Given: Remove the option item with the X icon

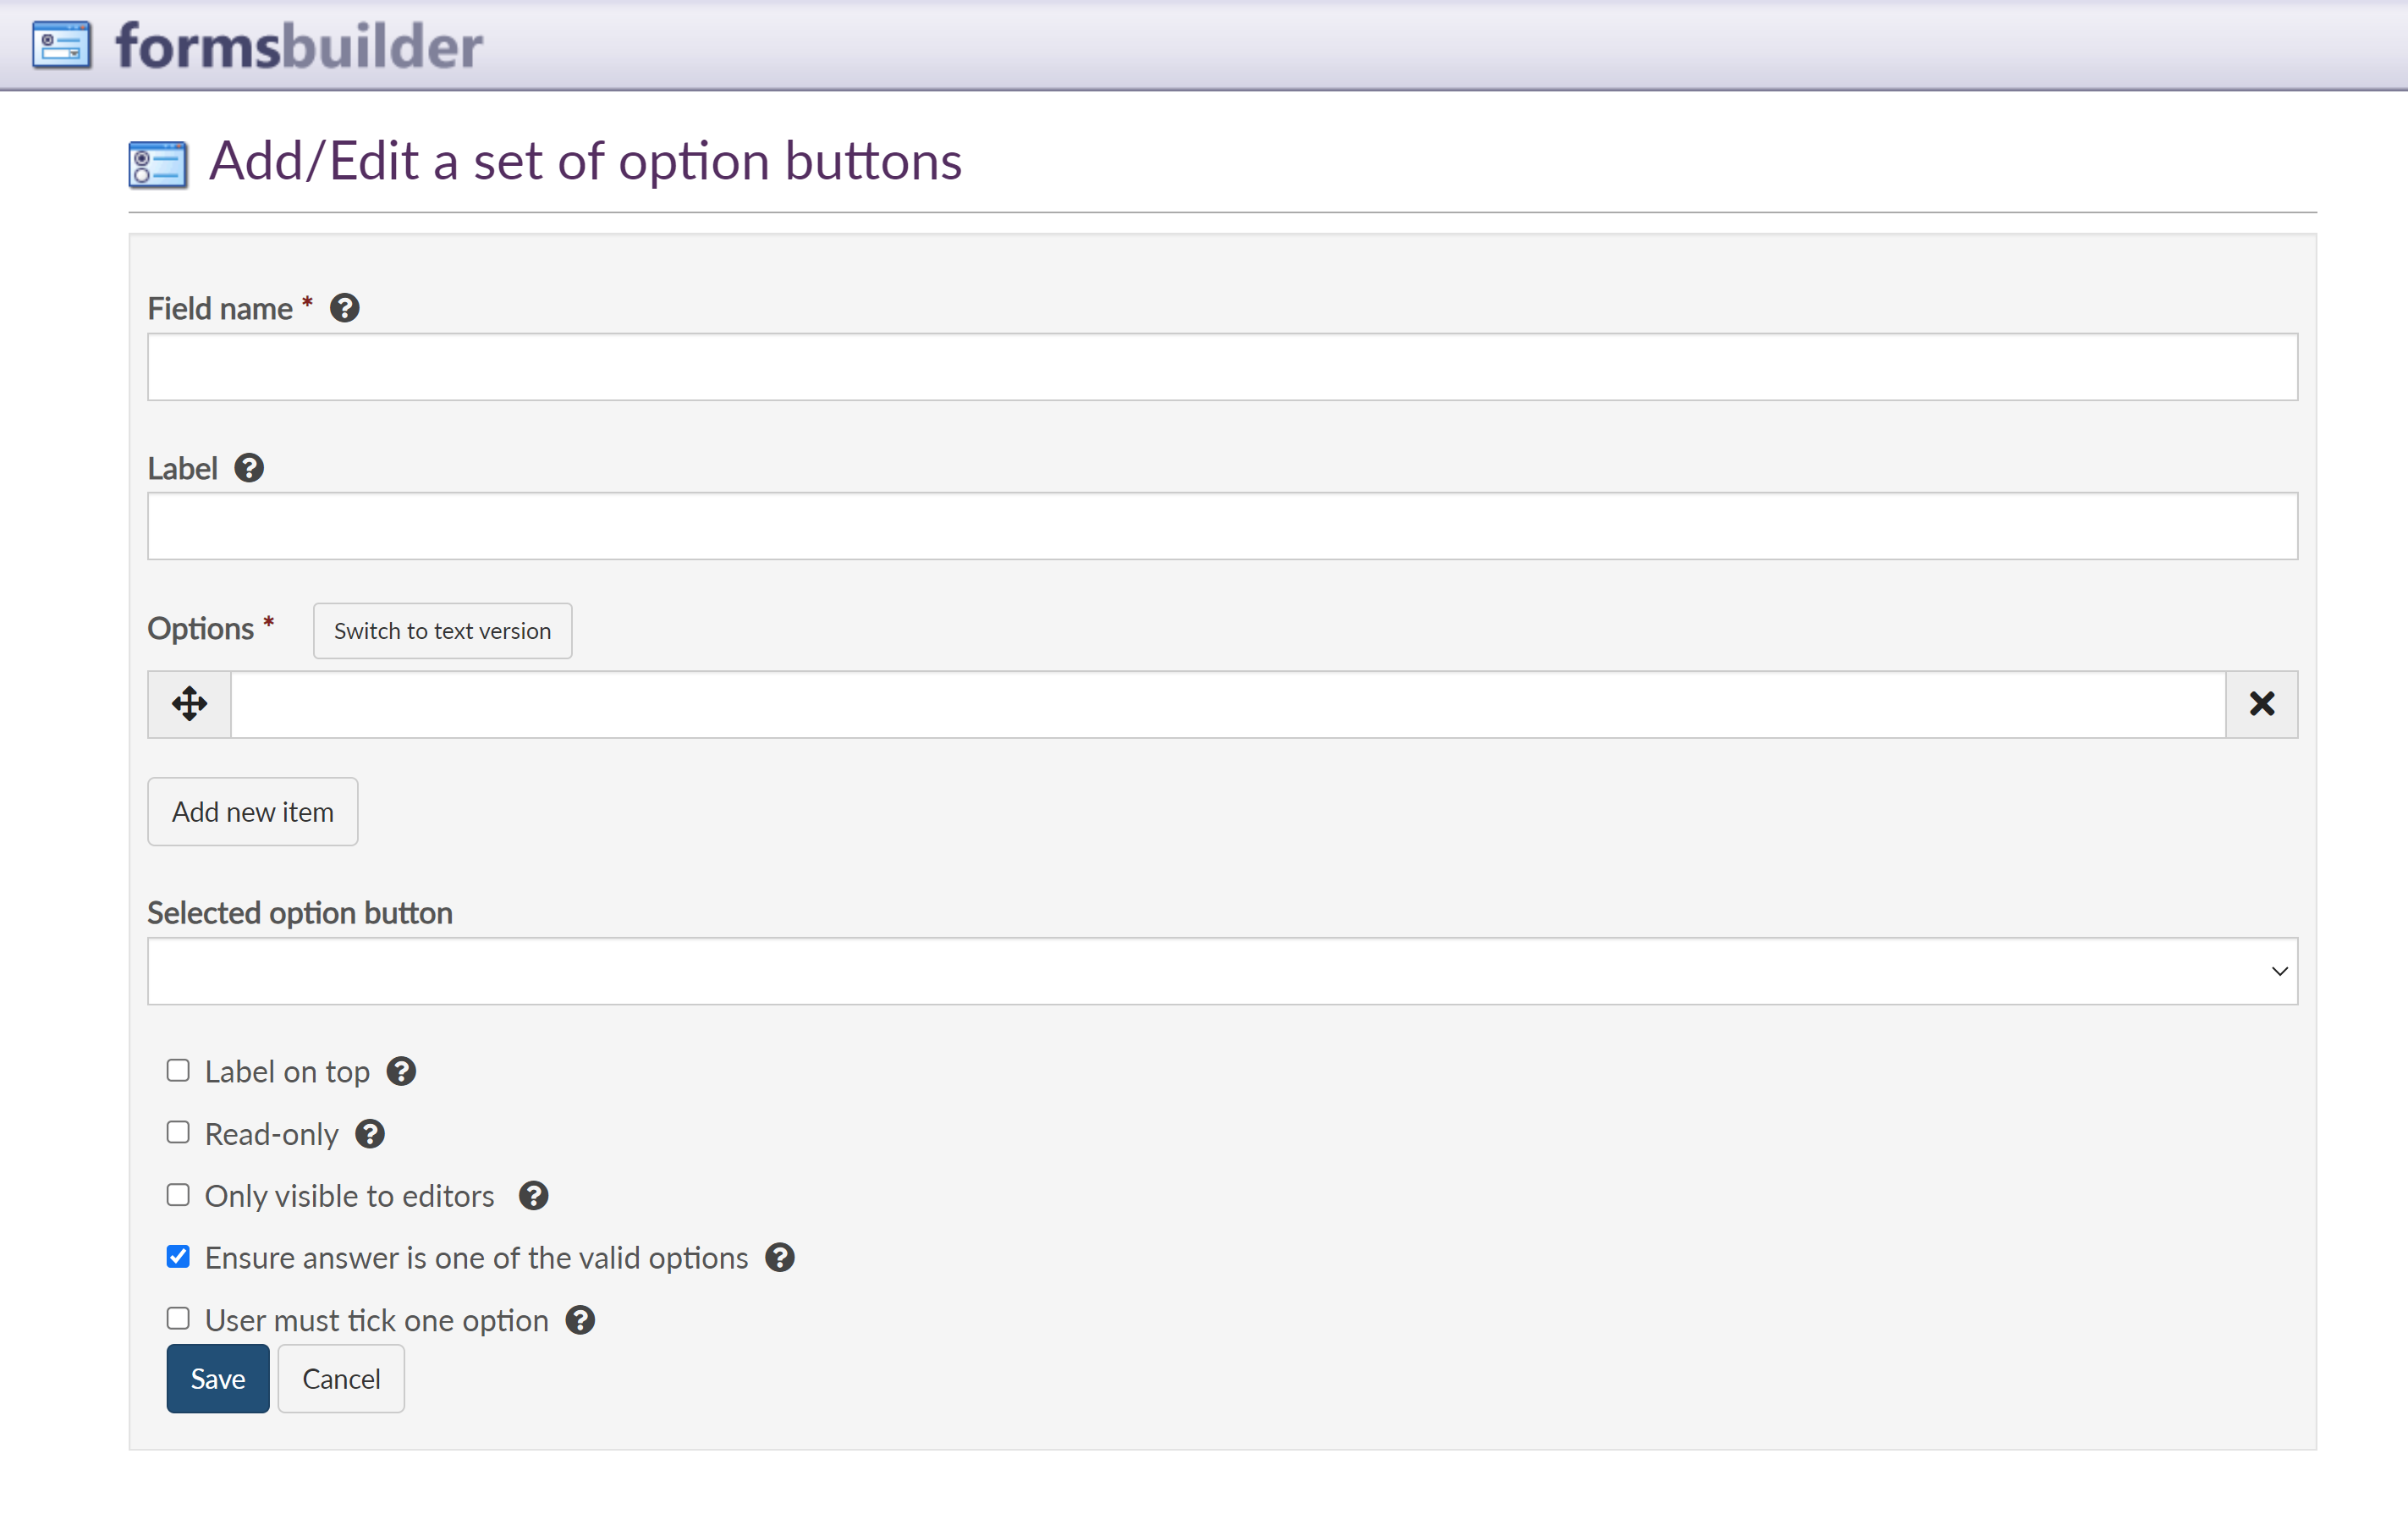Looking at the screenshot, I should pyautogui.click(x=2261, y=704).
